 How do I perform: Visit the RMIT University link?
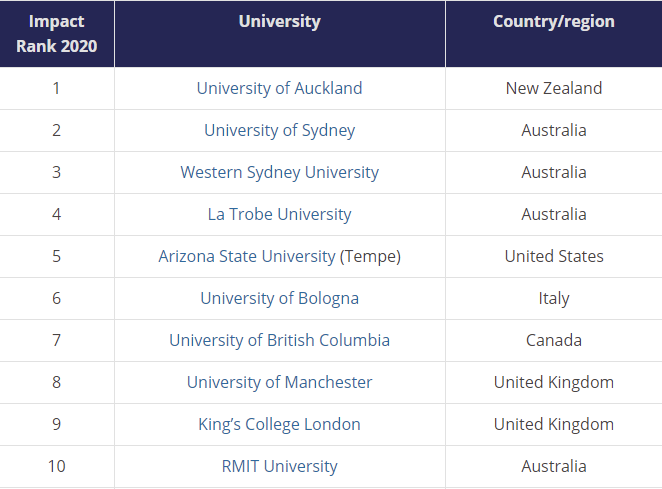[x=279, y=466]
